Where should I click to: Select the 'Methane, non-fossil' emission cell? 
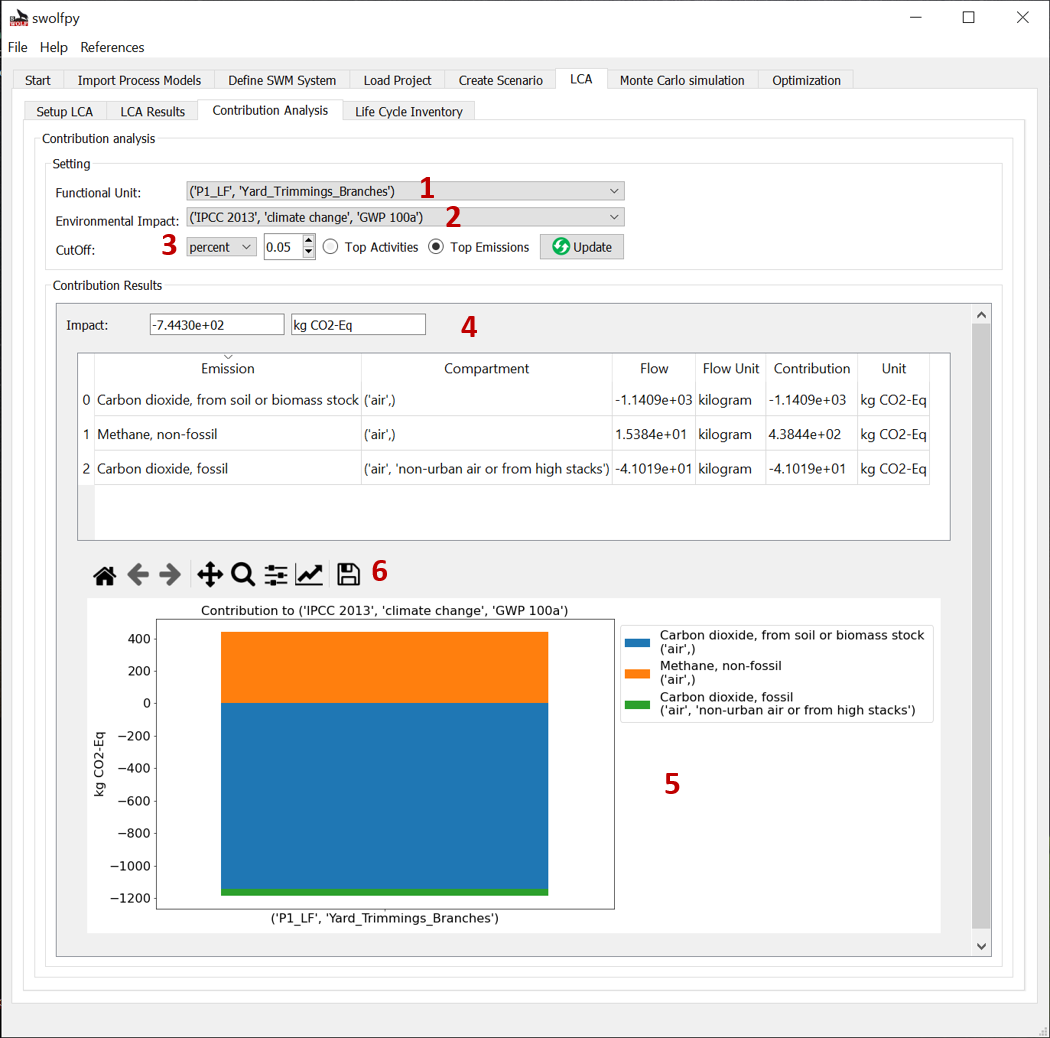click(x=228, y=434)
